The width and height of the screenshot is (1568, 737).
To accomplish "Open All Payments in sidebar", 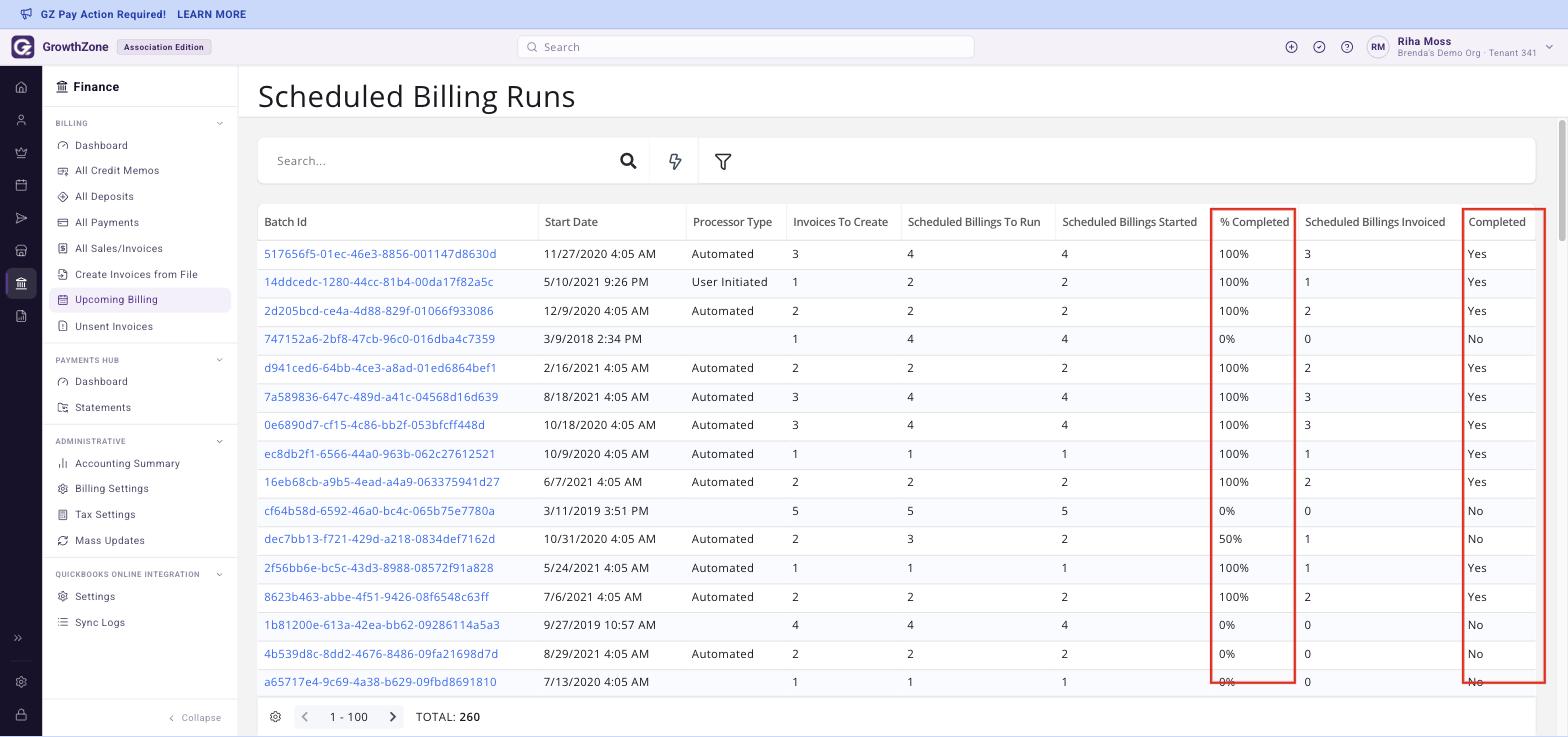I will coord(107,223).
